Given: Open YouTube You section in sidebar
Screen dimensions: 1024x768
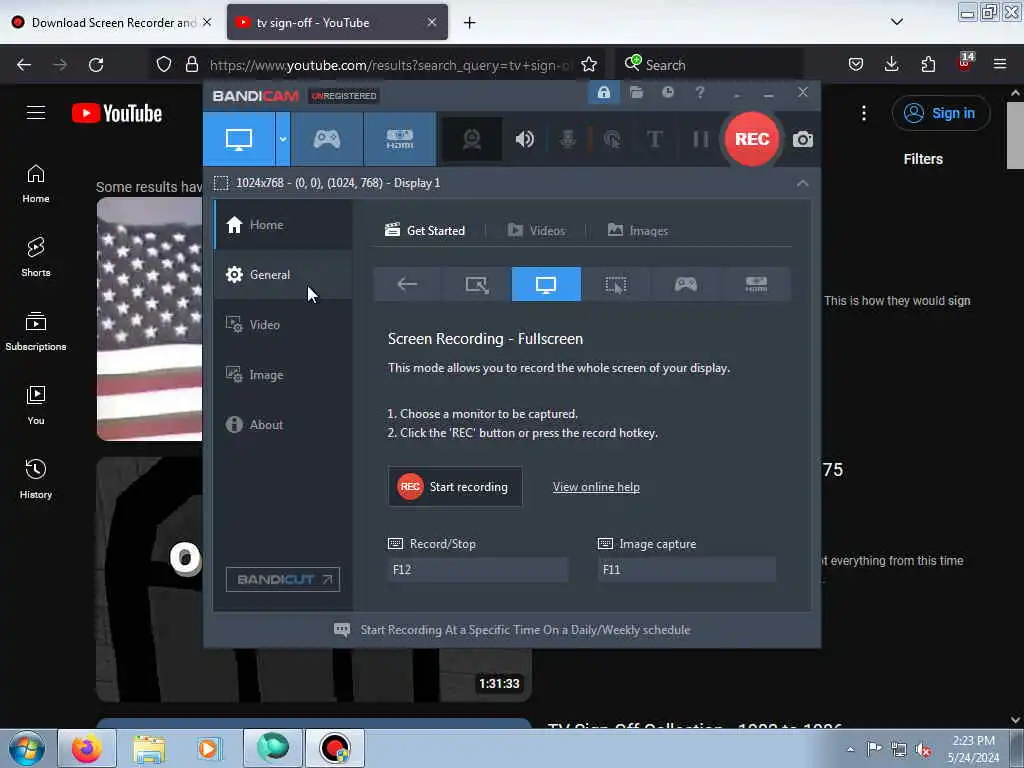Looking at the screenshot, I should [36, 406].
